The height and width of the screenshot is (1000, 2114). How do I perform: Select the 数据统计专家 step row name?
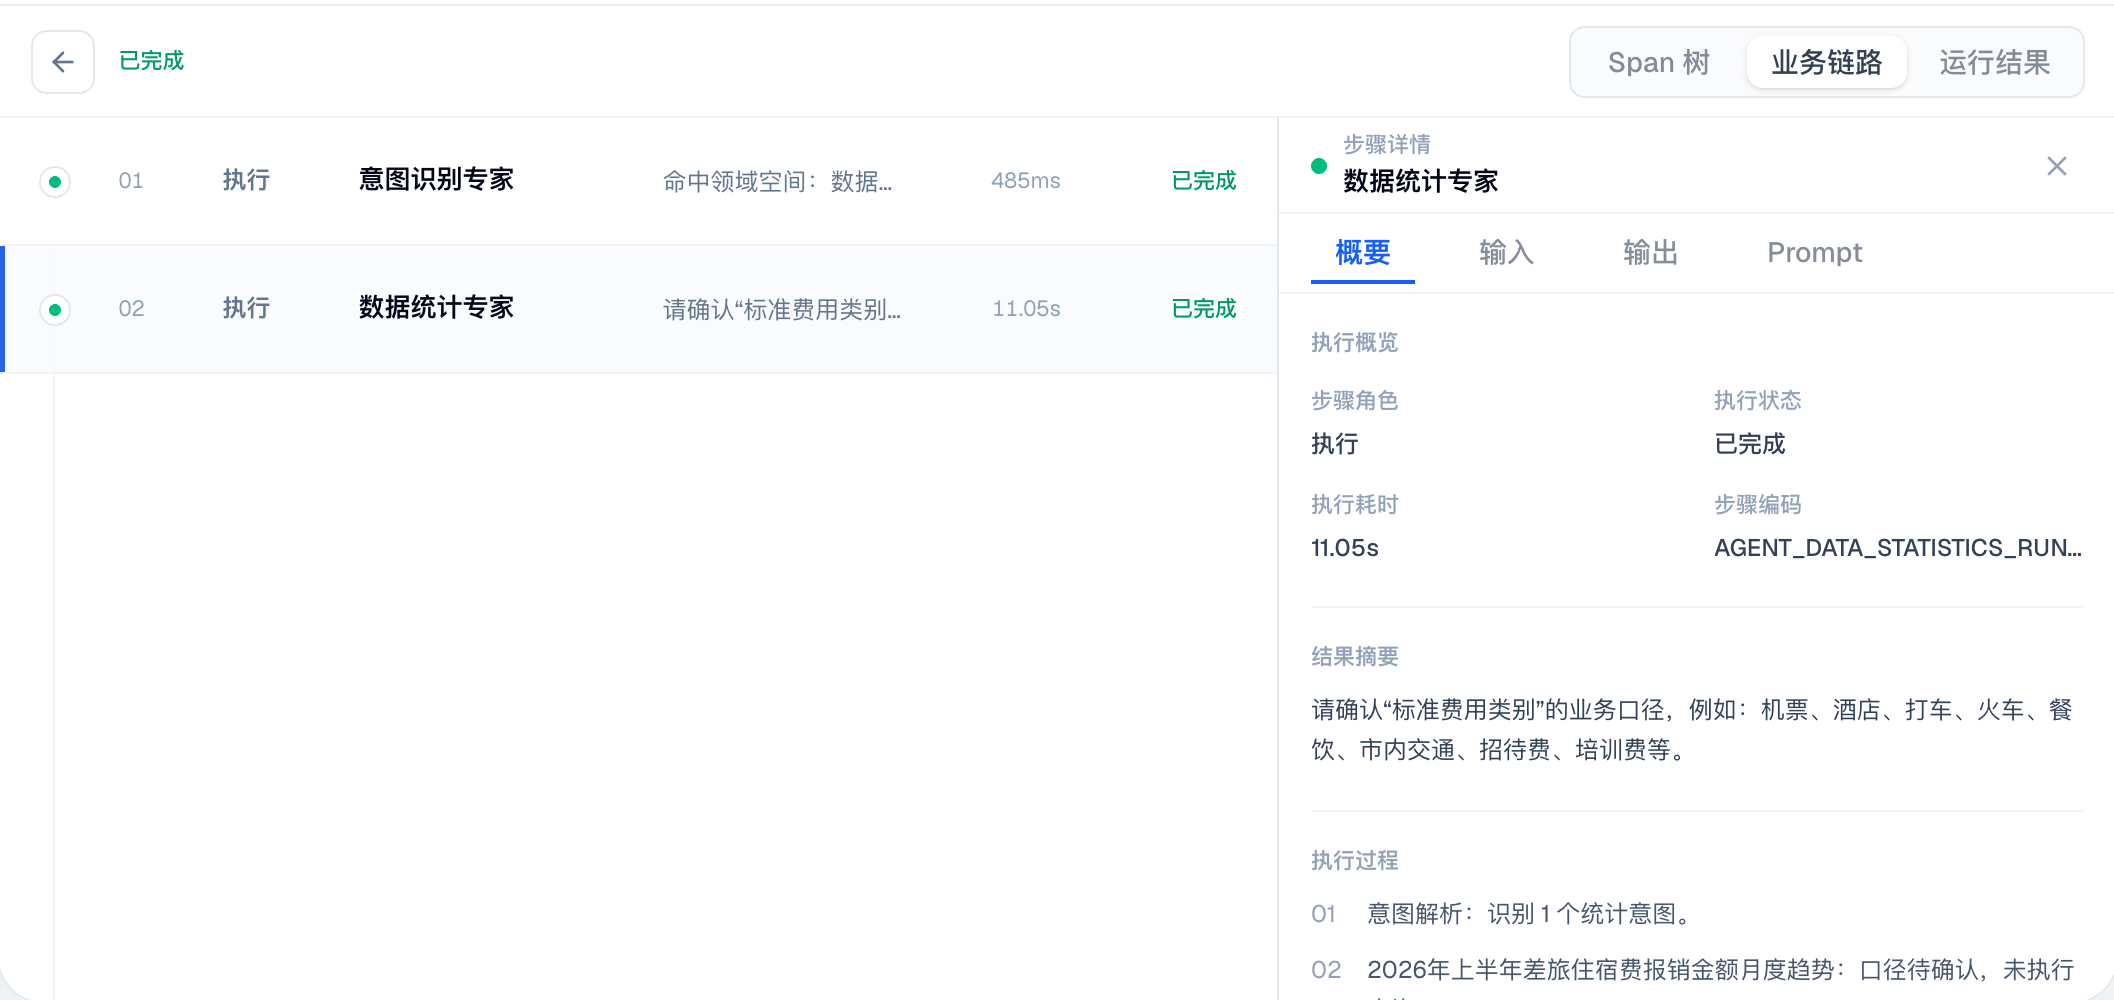(436, 308)
